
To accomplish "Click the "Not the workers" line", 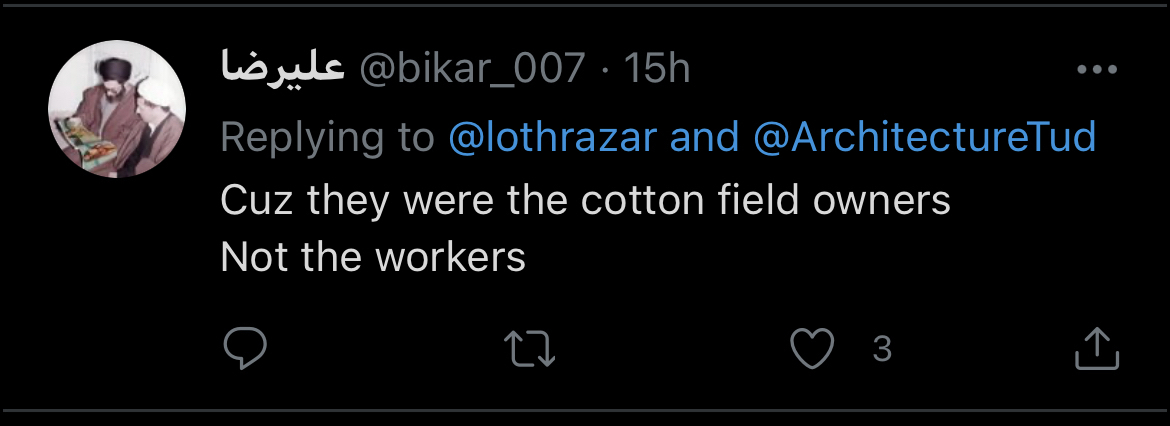I will (x=373, y=258).
